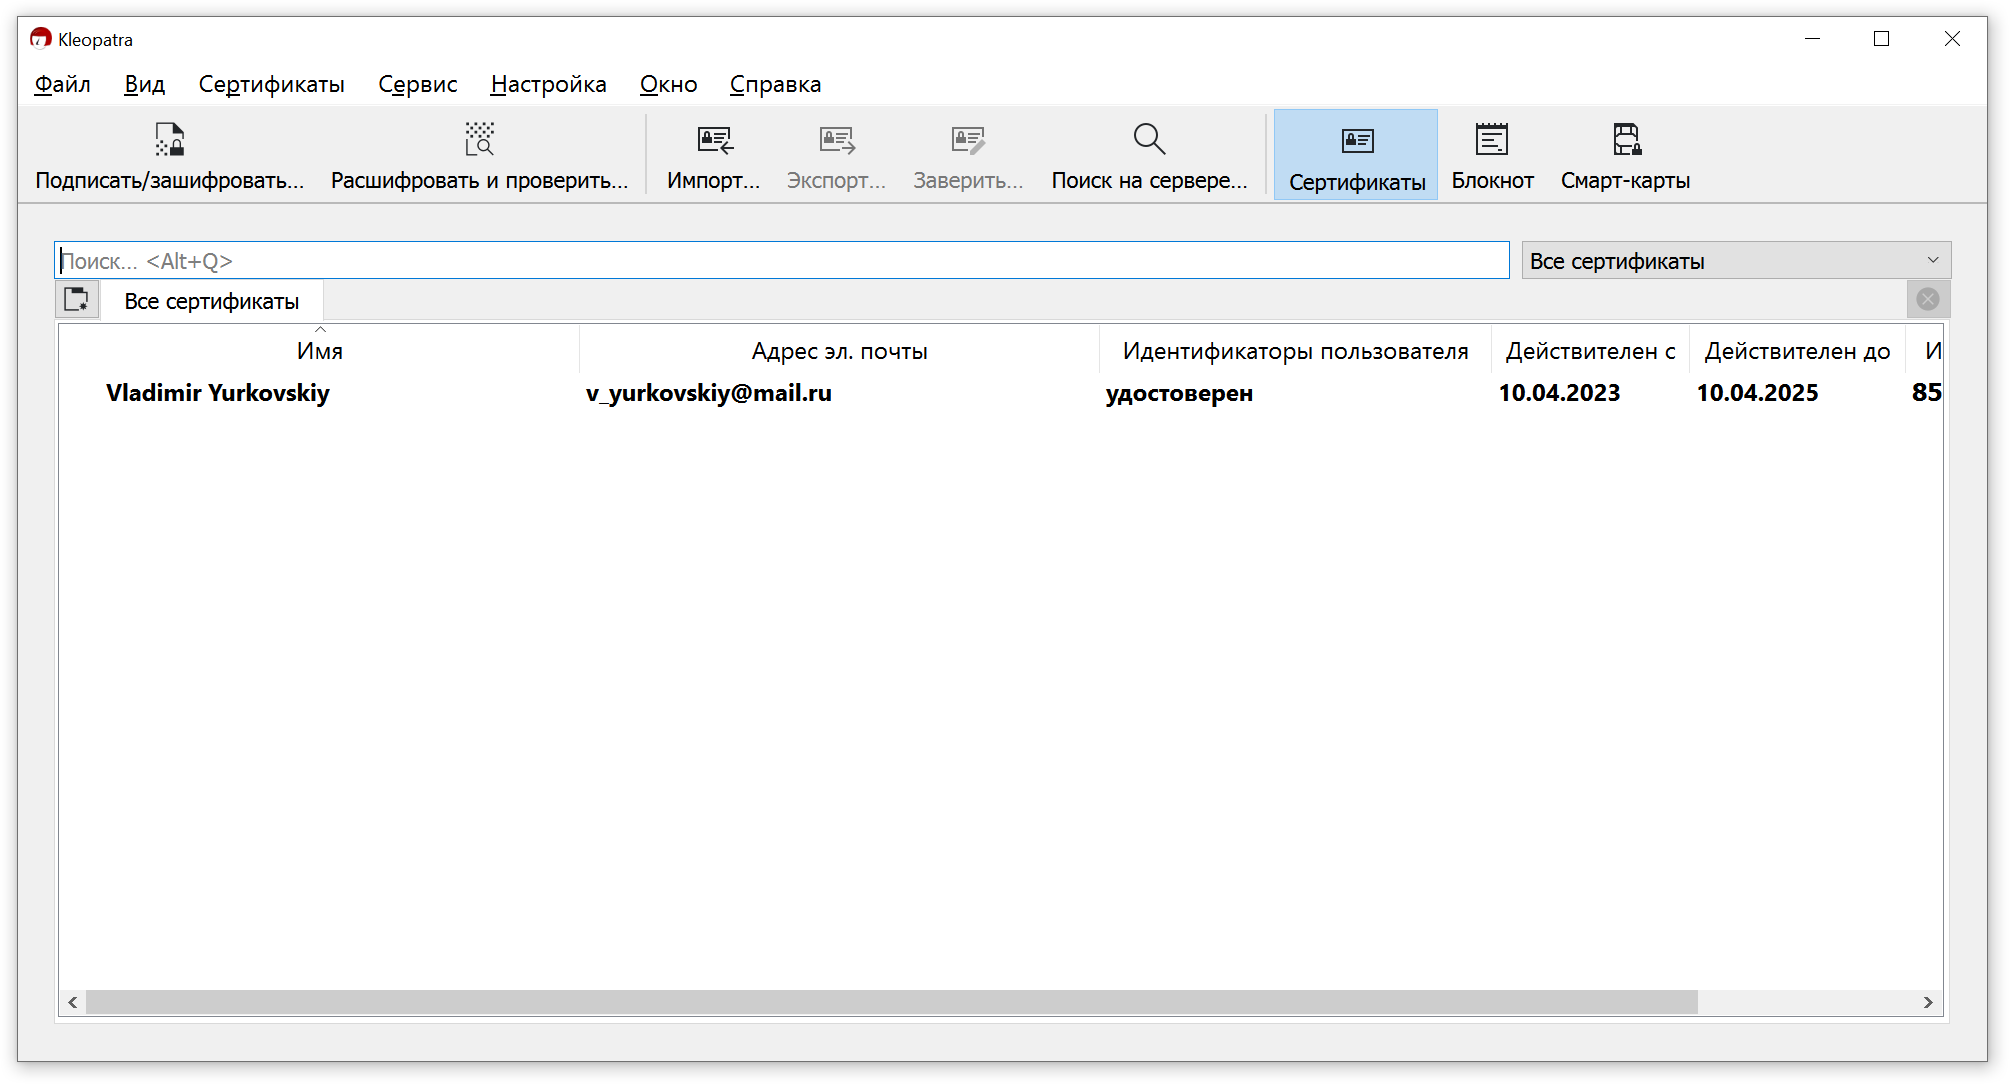
Task: Click the horizontal scrollbar right arrow
Action: 1928,1002
